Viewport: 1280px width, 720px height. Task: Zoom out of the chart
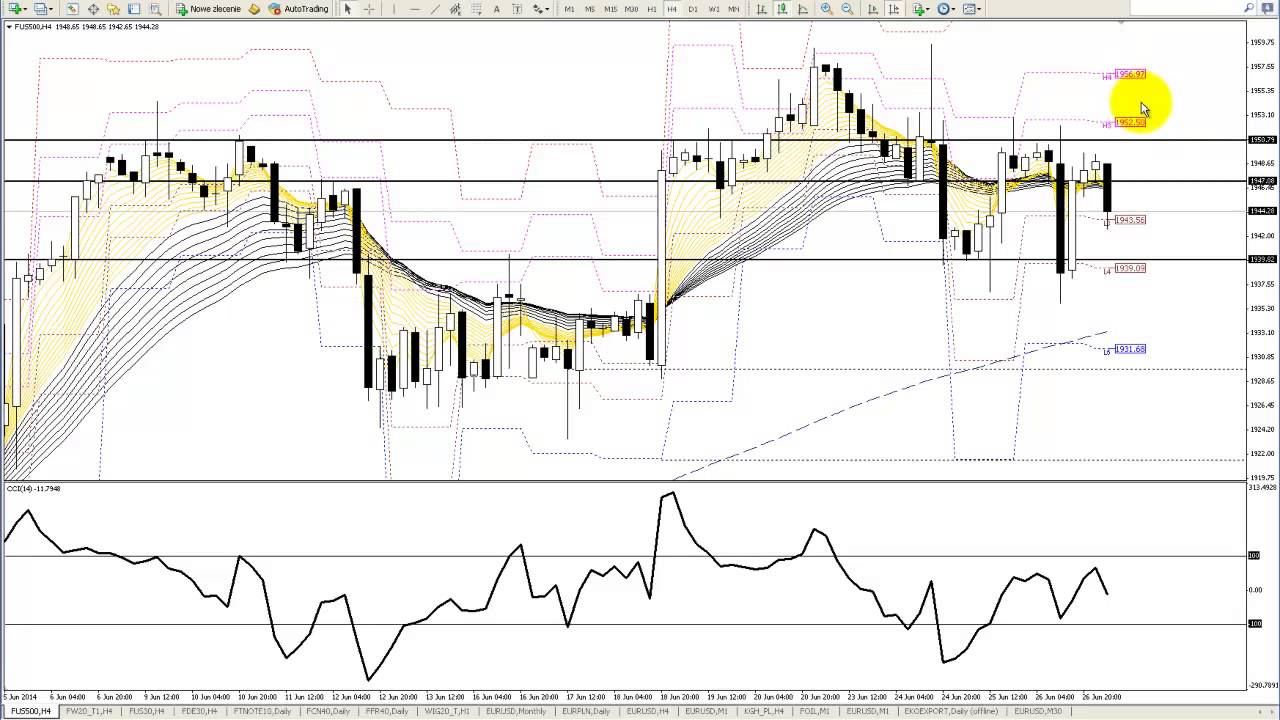point(847,9)
